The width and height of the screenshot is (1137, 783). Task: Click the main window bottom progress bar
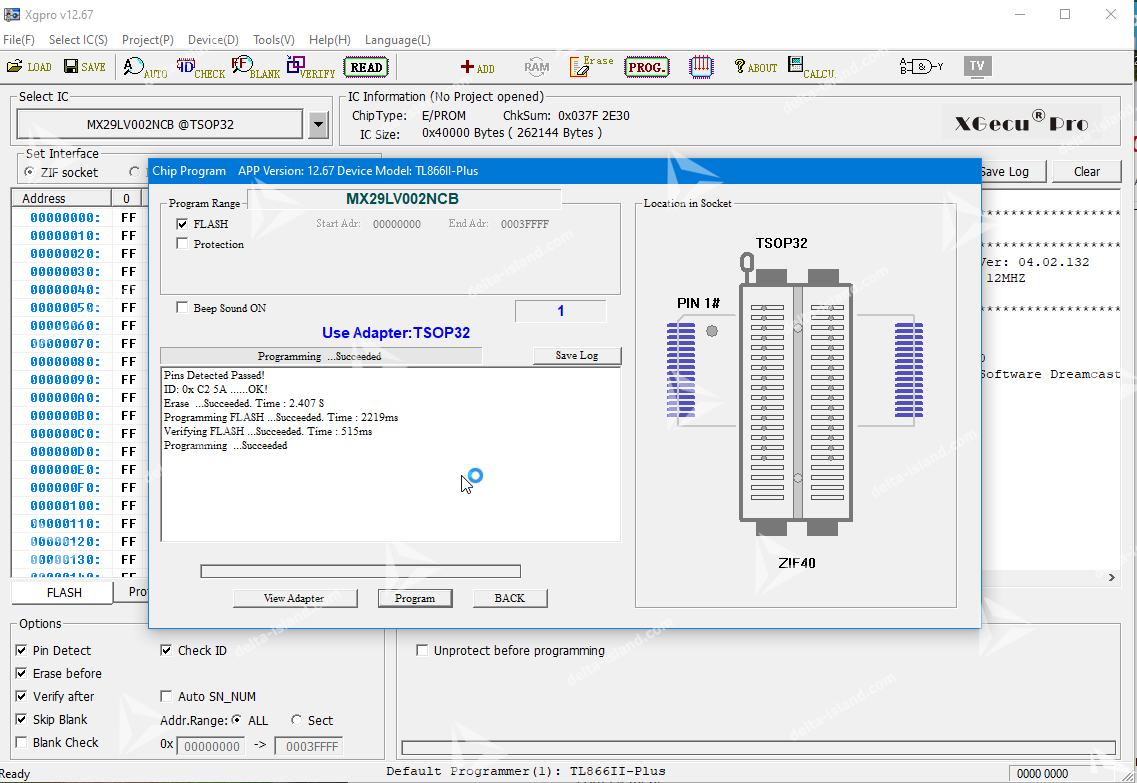pos(758,747)
